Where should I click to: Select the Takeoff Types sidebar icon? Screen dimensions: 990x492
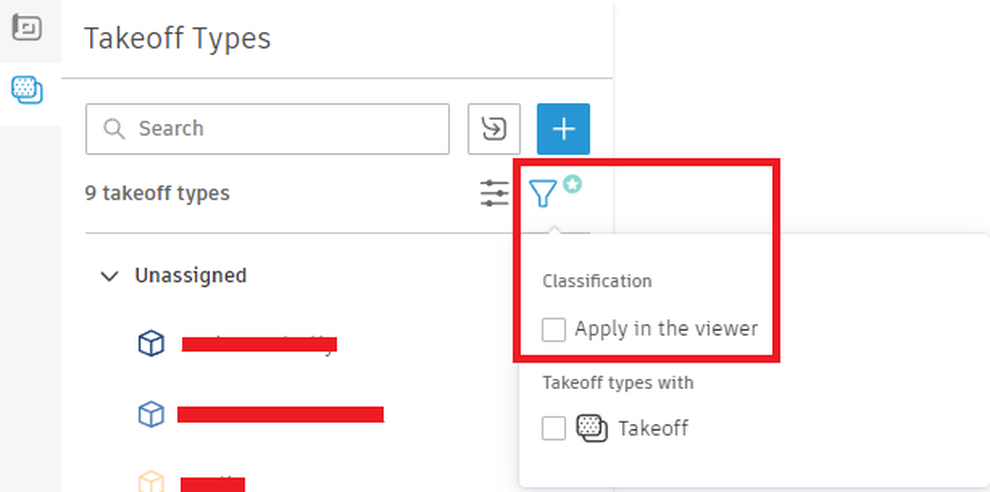[x=27, y=90]
